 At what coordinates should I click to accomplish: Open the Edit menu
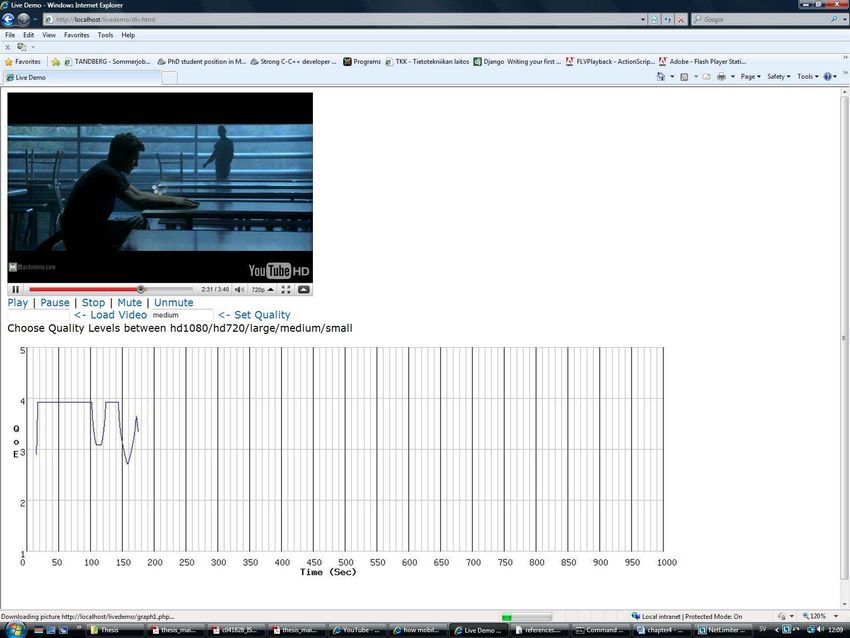pyautogui.click(x=28, y=35)
